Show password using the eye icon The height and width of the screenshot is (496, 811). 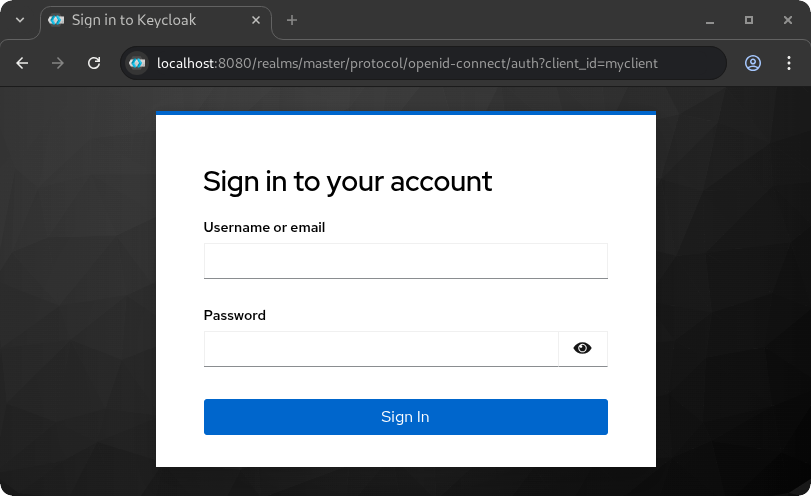(x=583, y=349)
